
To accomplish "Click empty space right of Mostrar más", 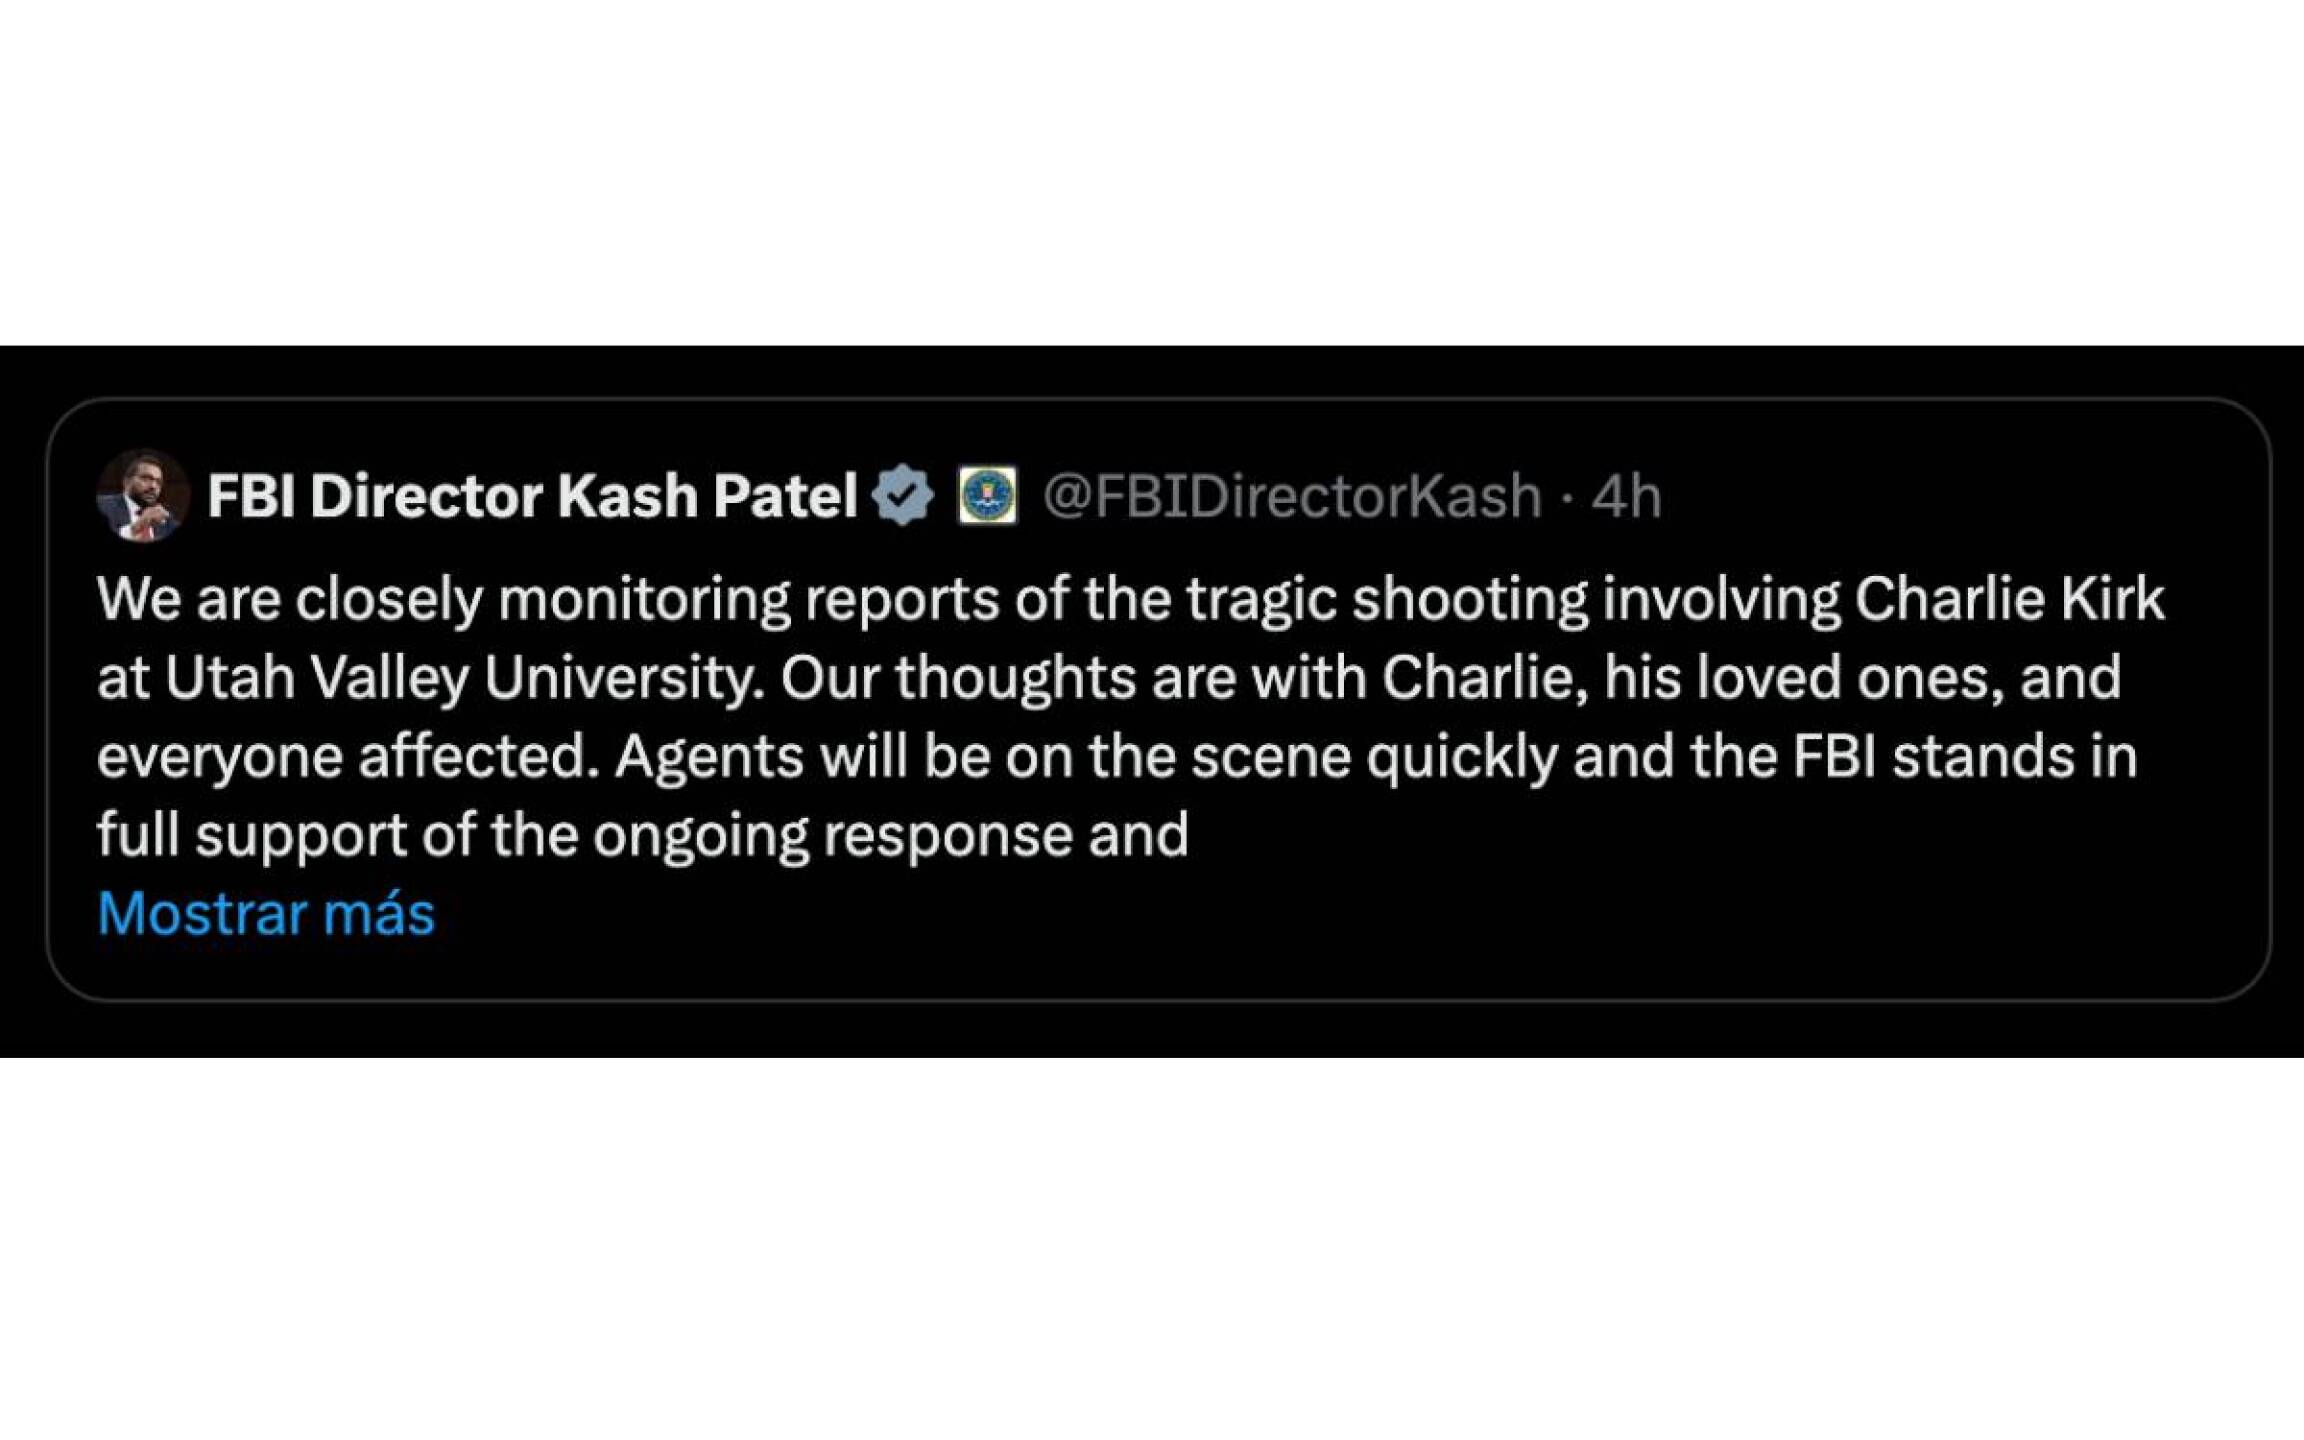I will (1200, 913).
